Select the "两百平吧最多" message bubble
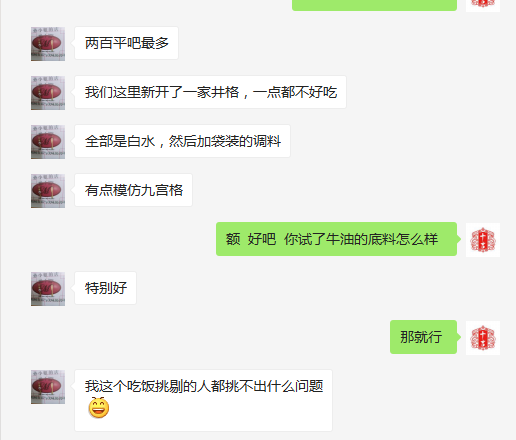Screen dimensions: 516x440 (x=127, y=43)
